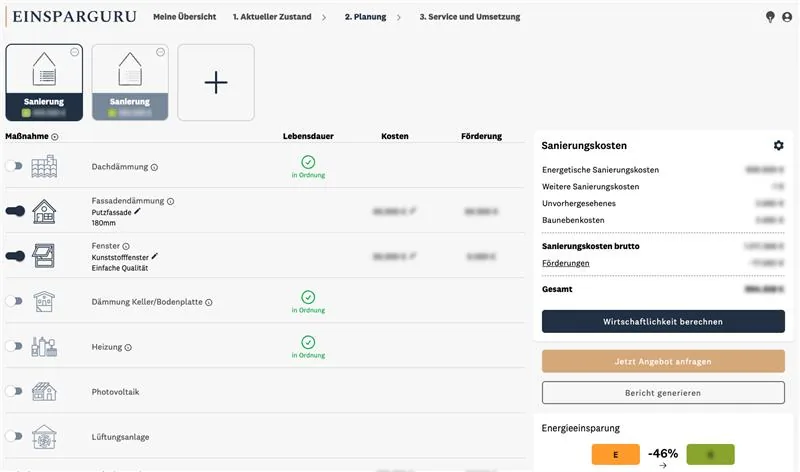
Task: Expand chevron after Aktueller Zustand
Action: point(324,17)
